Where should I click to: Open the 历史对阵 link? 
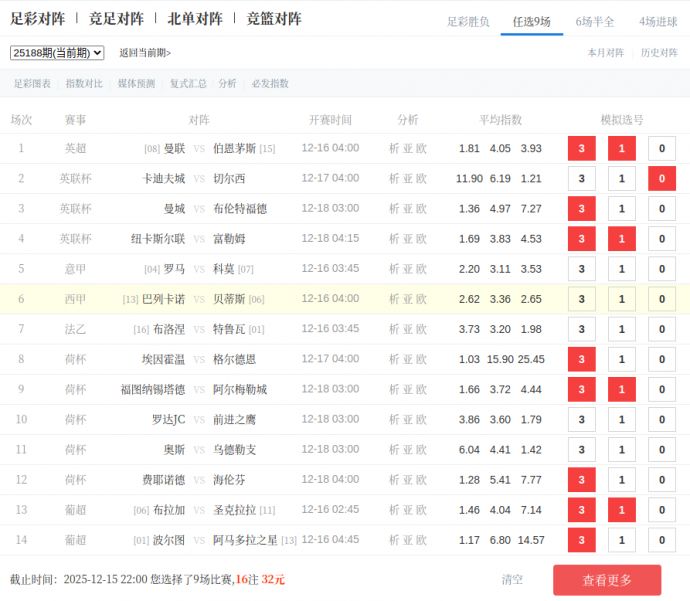click(x=659, y=53)
